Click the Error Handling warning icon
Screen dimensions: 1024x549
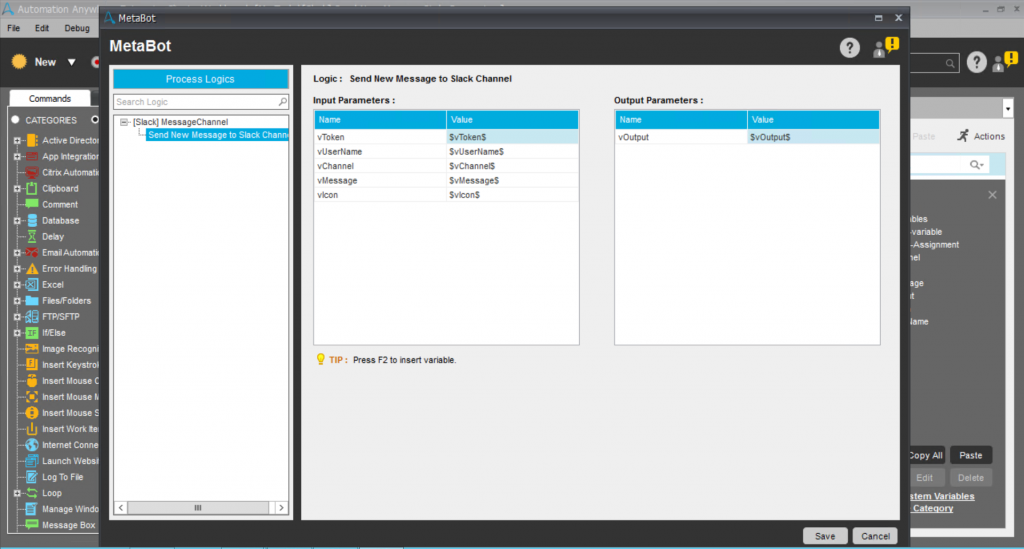point(31,268)
